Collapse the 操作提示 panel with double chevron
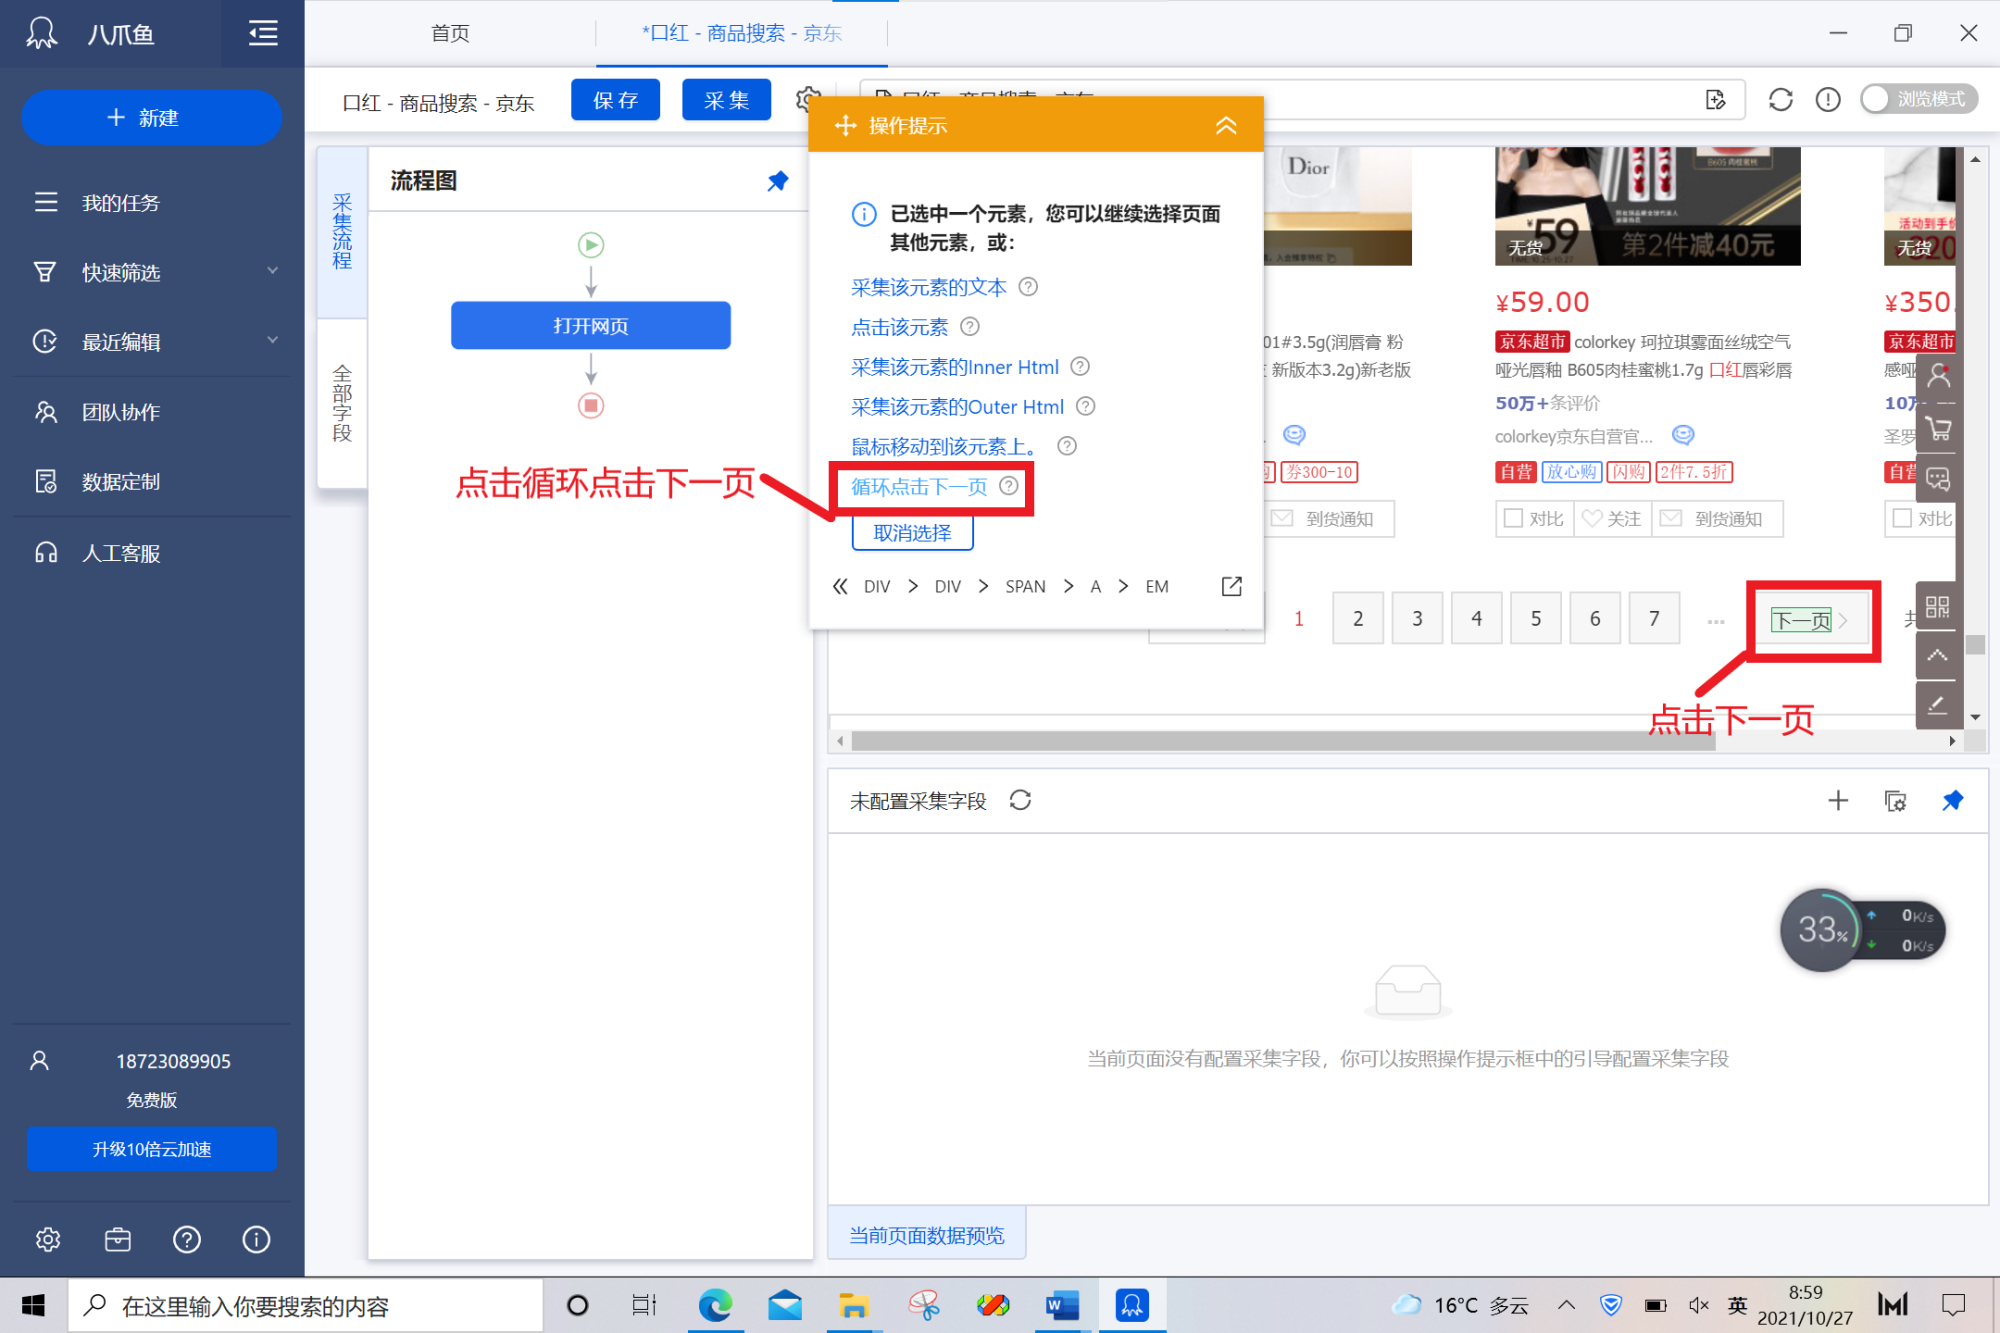The width and height of the screenshot is (2000, 1333). 1226,125
